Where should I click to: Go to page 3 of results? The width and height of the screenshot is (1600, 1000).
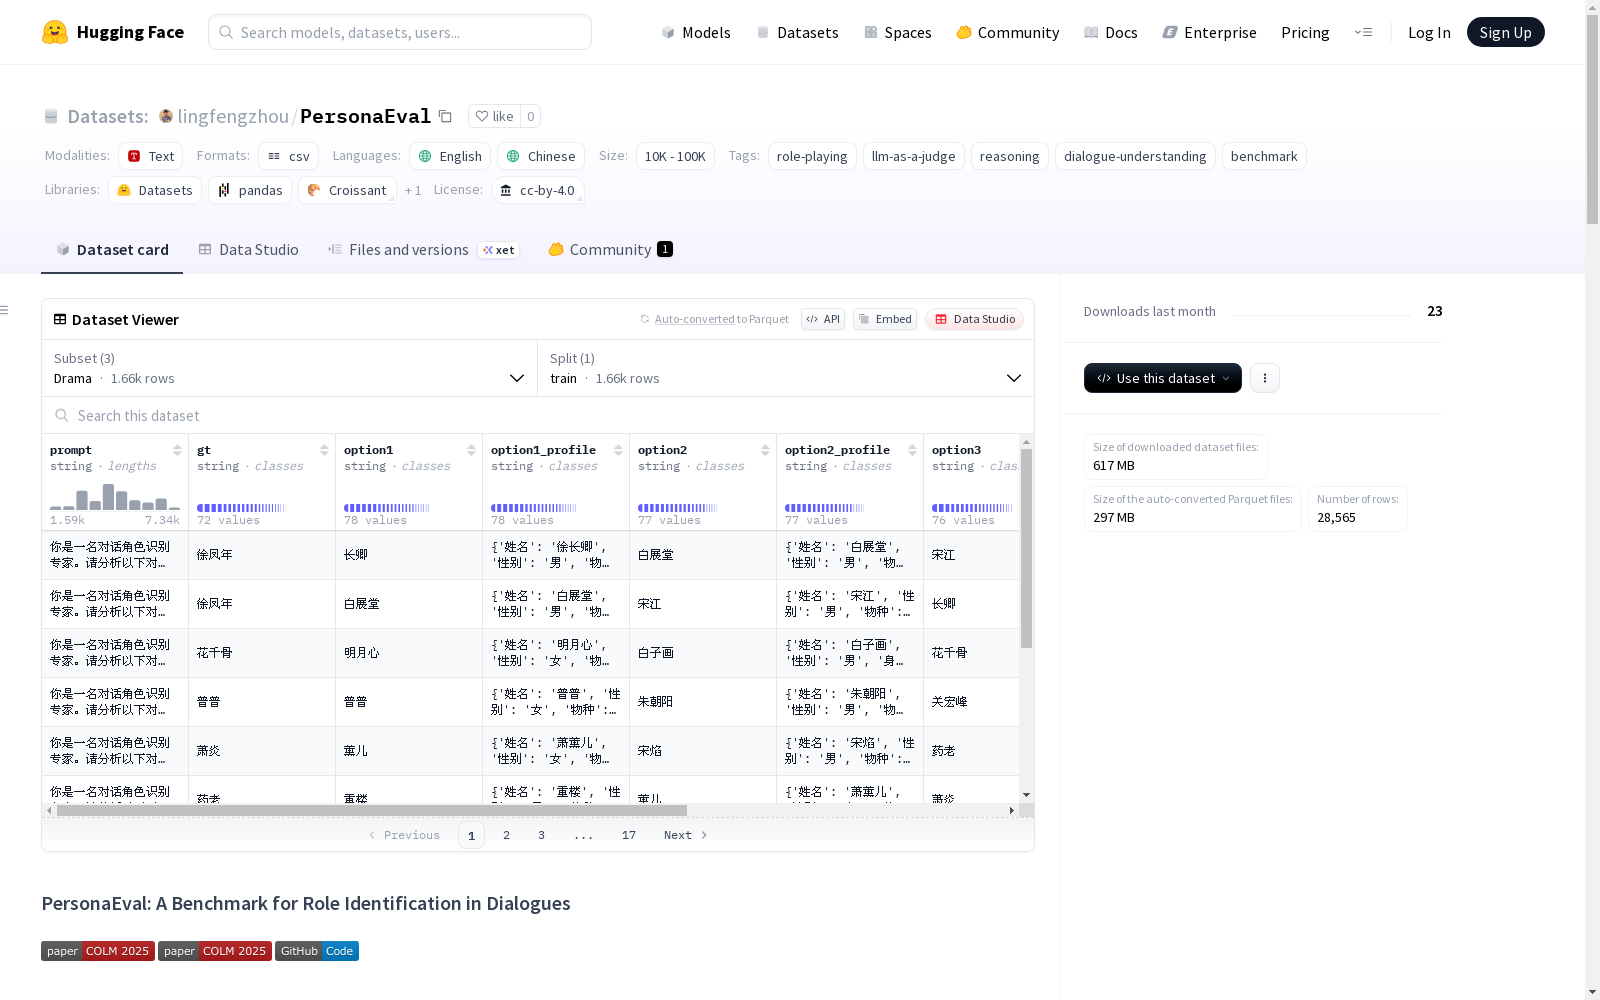(542, 835)
